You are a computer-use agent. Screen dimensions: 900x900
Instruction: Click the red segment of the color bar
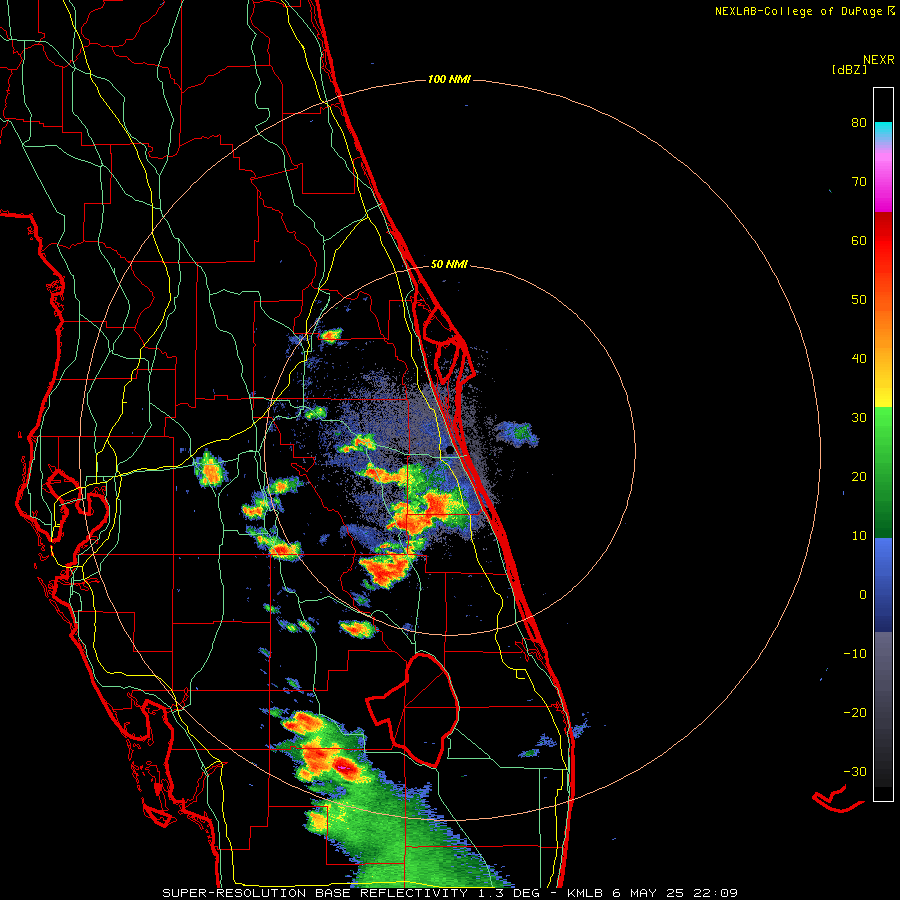pyautogui.click(x=883, y=241)
